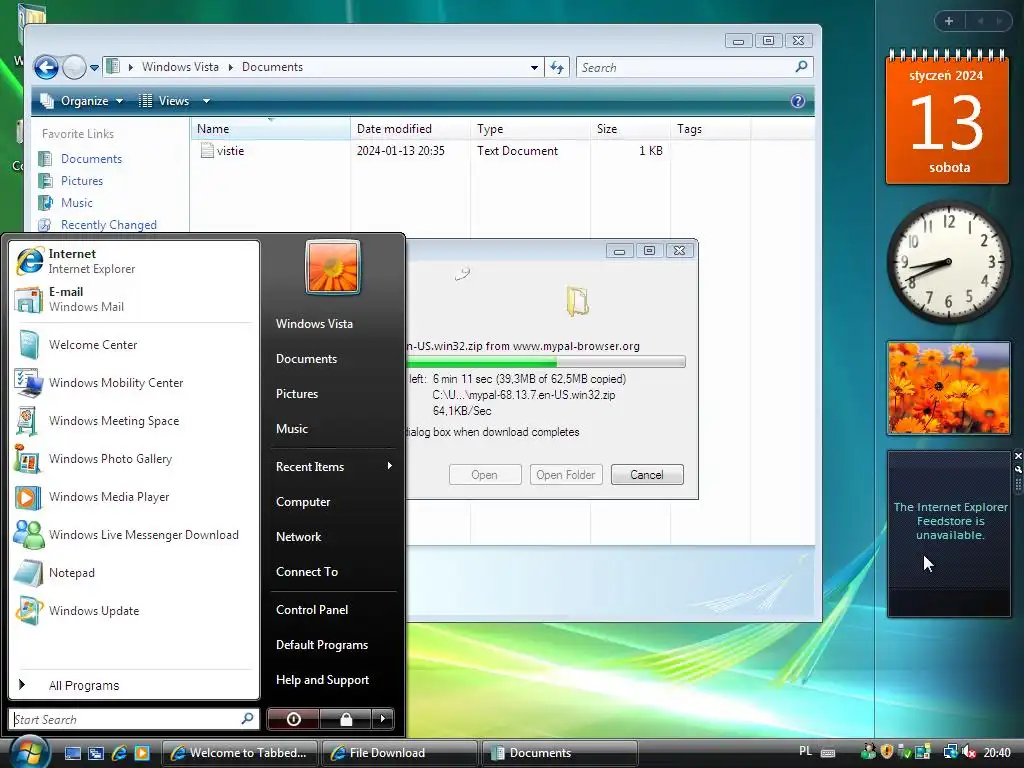Sort by Date modified column header
The height and width of the screenshot is (768, 1024).
[x=409, y=129]
